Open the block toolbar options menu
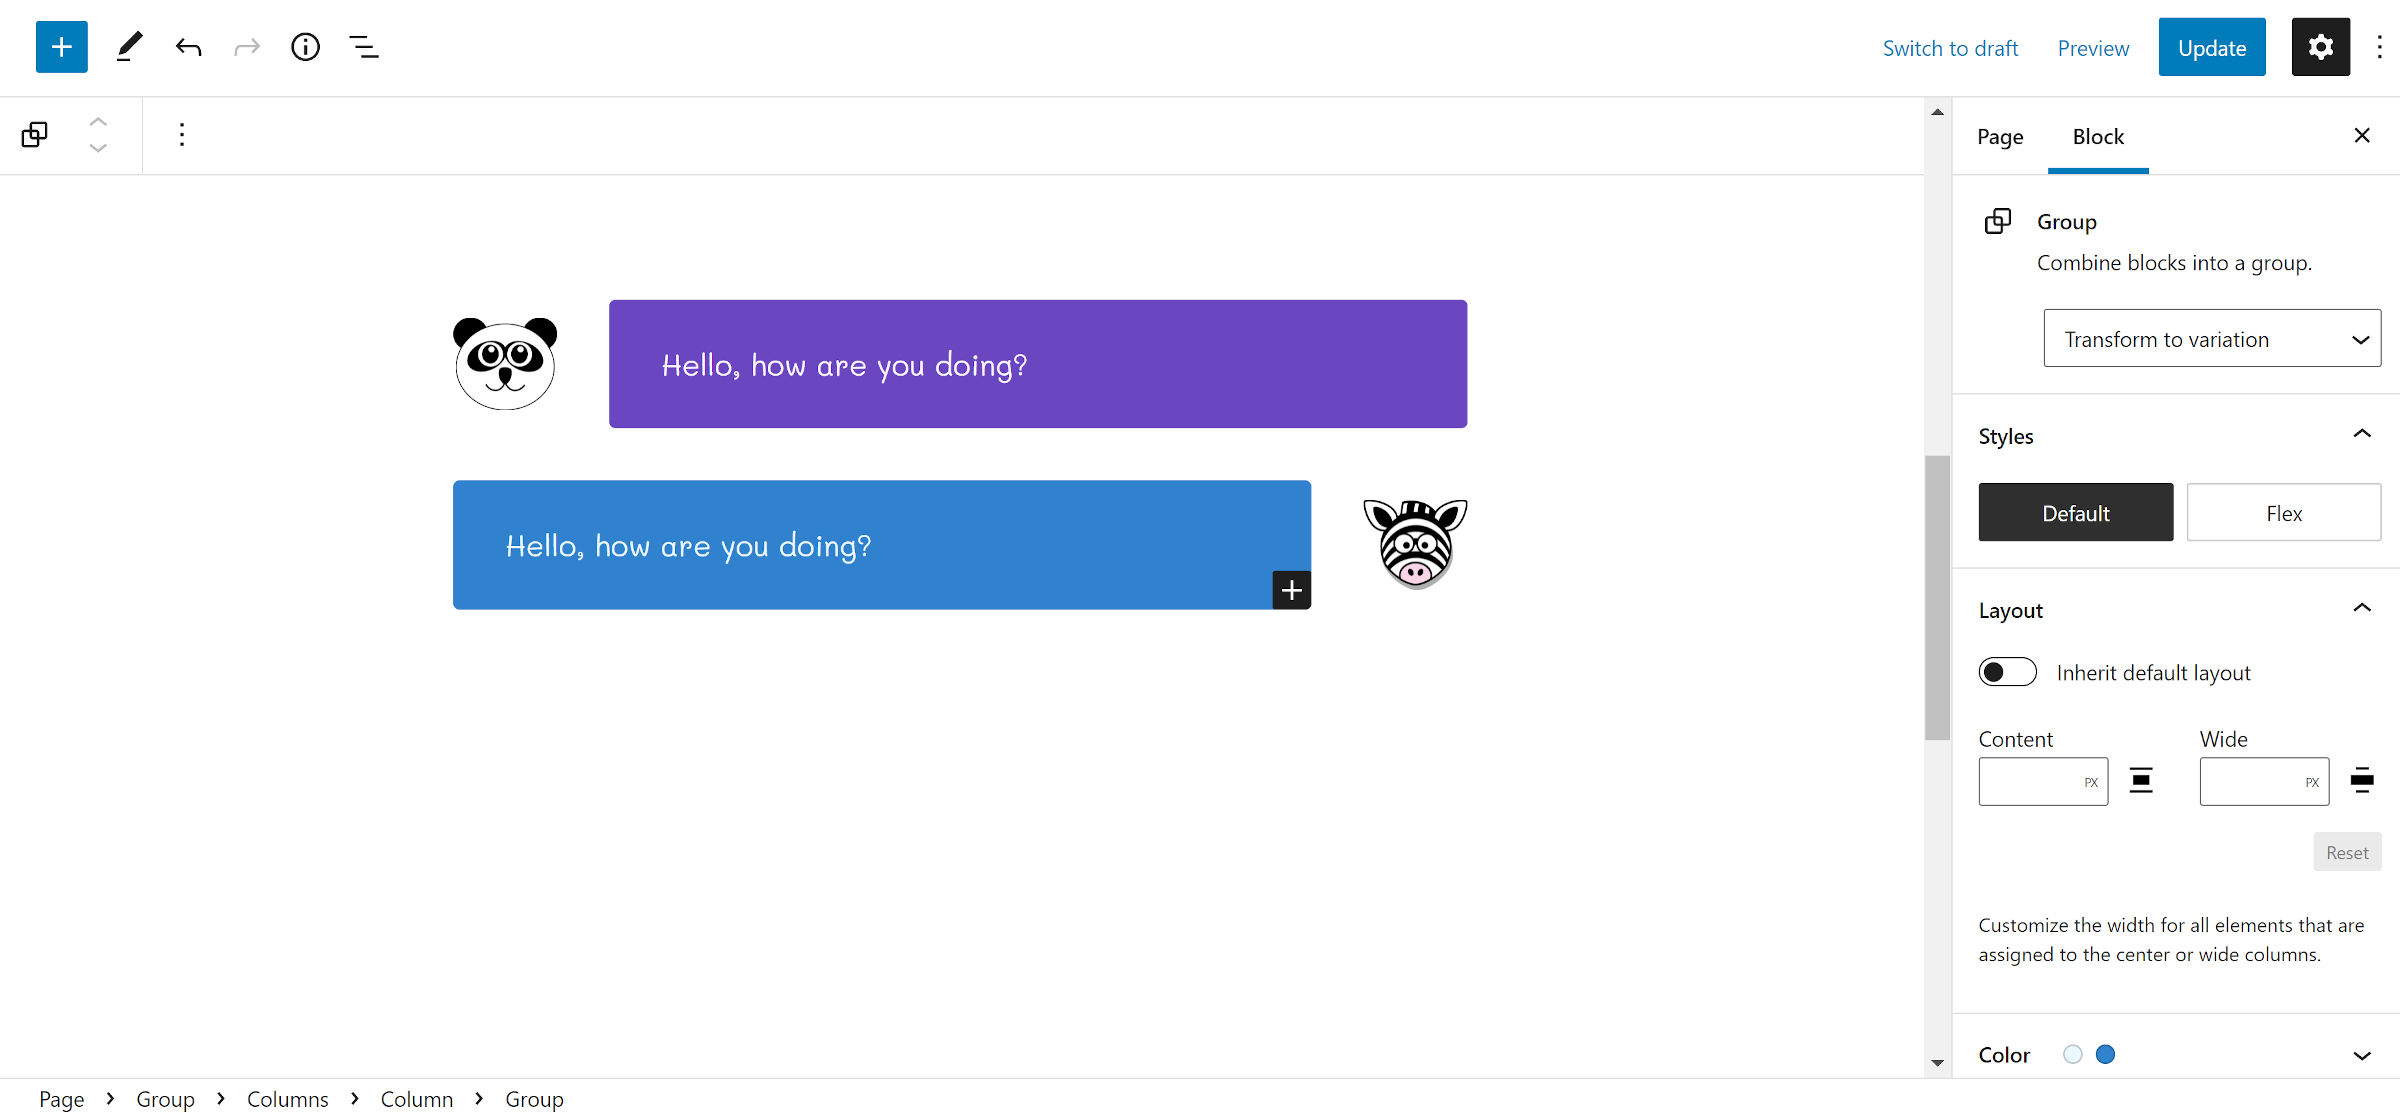This screenshot has height=1114, width=2400. 181,135
